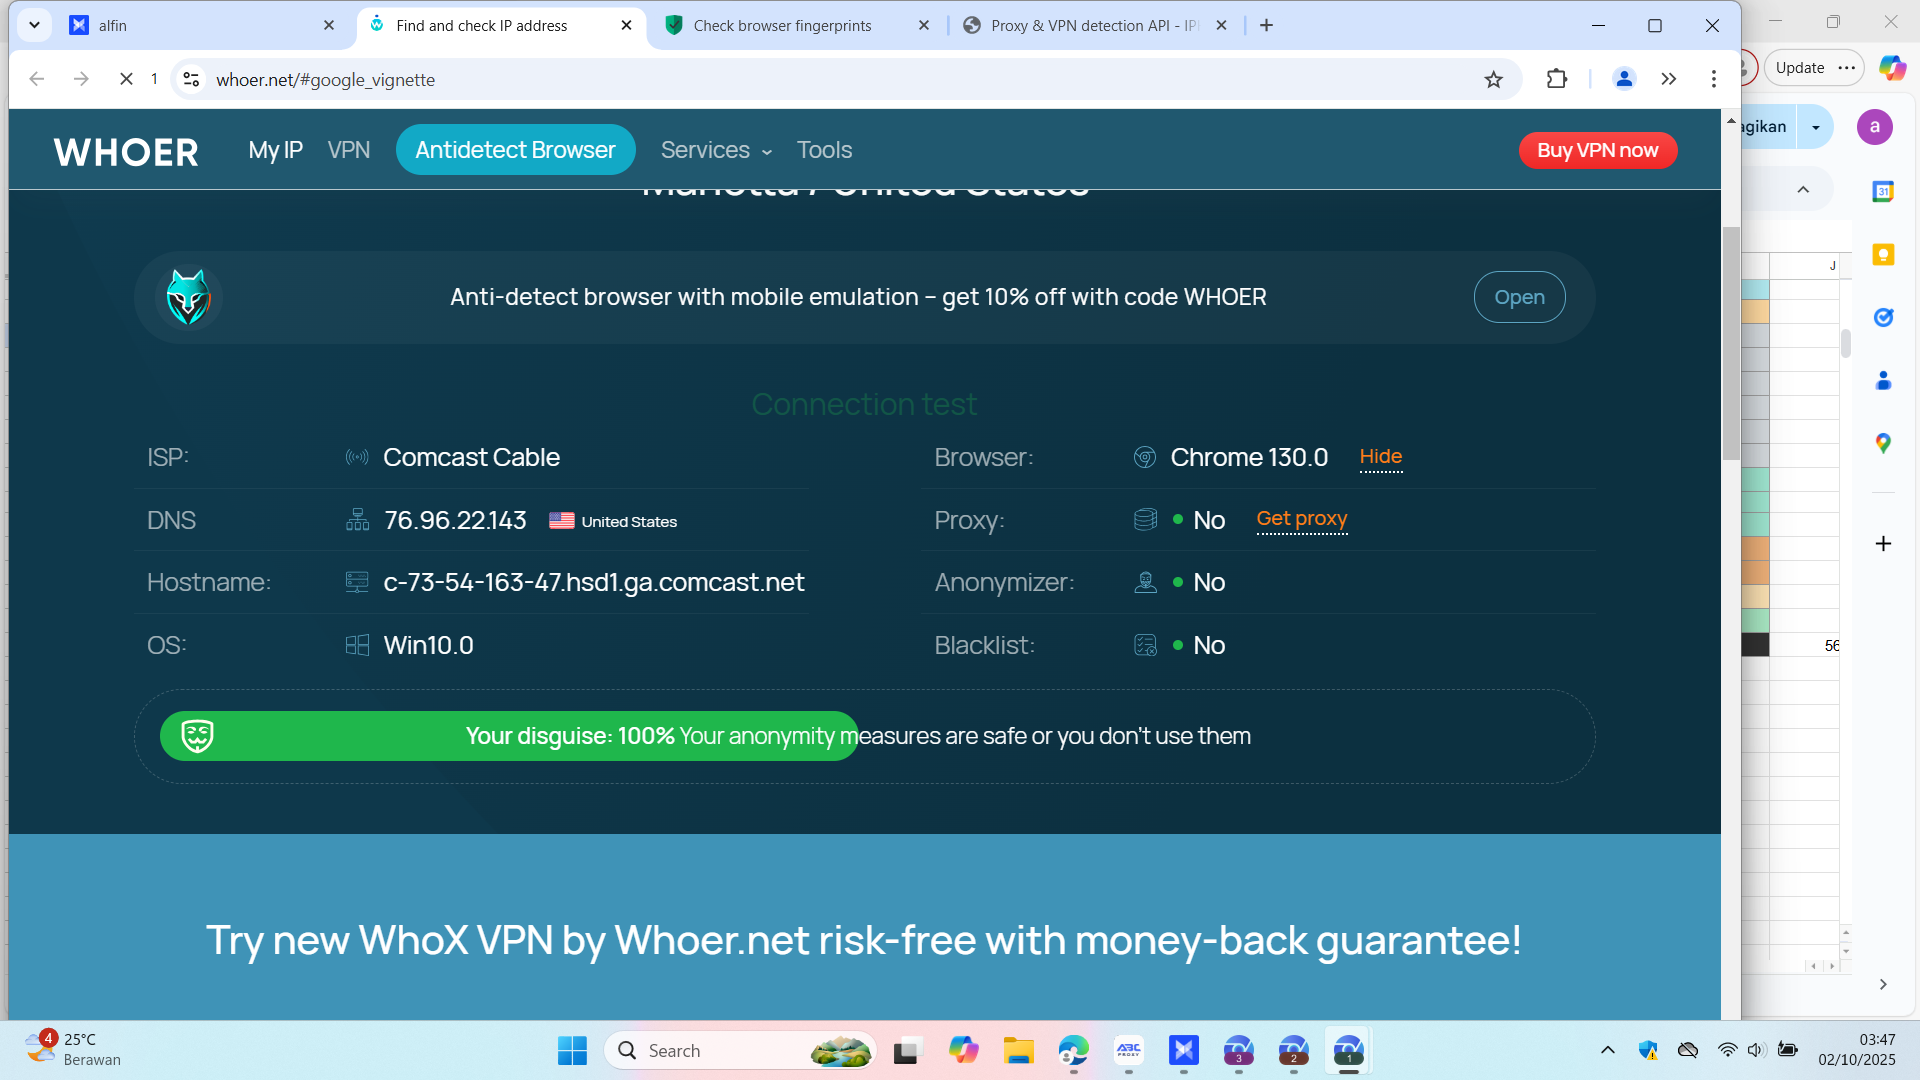
Task: Click the WHOER logo
Action: [x=126, y=152]
